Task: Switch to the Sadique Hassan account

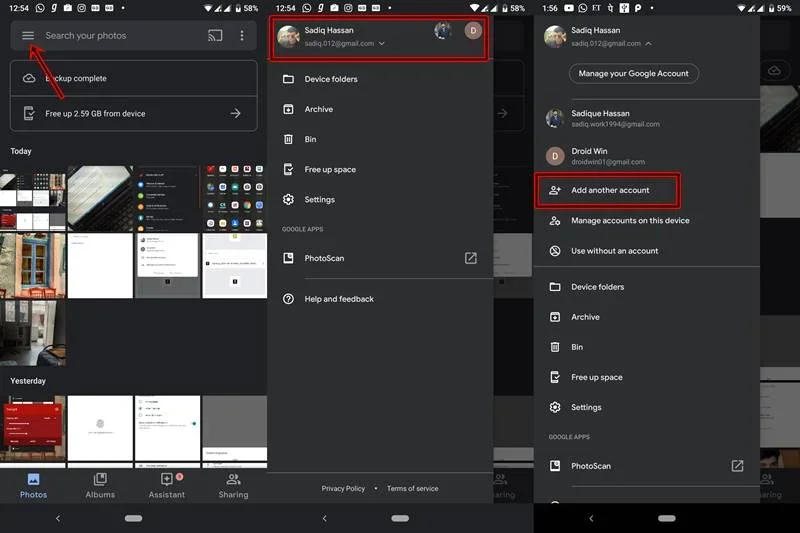Action: (646, 118)
